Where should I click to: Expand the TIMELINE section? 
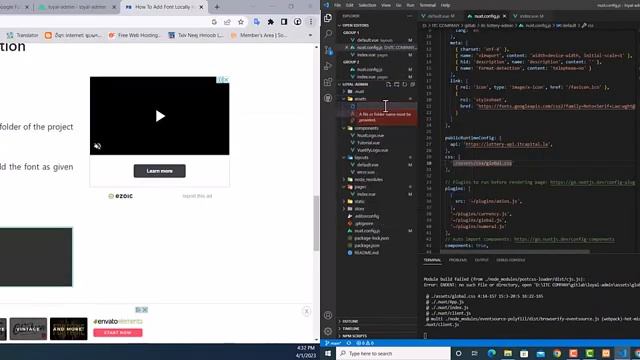350,329
